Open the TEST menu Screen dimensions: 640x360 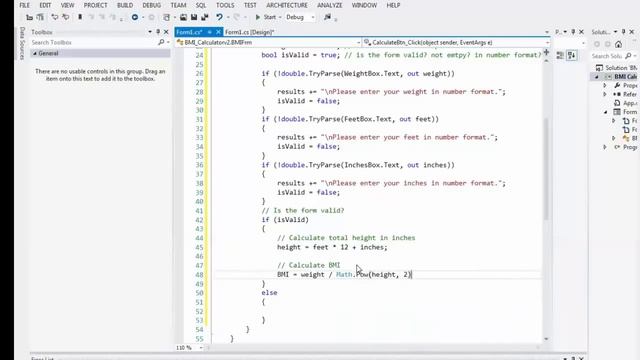coord(250,5)
